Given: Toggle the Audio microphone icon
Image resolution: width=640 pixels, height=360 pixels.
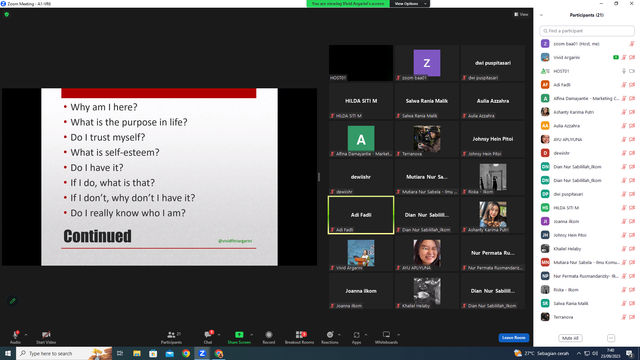Looking at the screenshot, I should pyautogui.click(x=16, y=335).
